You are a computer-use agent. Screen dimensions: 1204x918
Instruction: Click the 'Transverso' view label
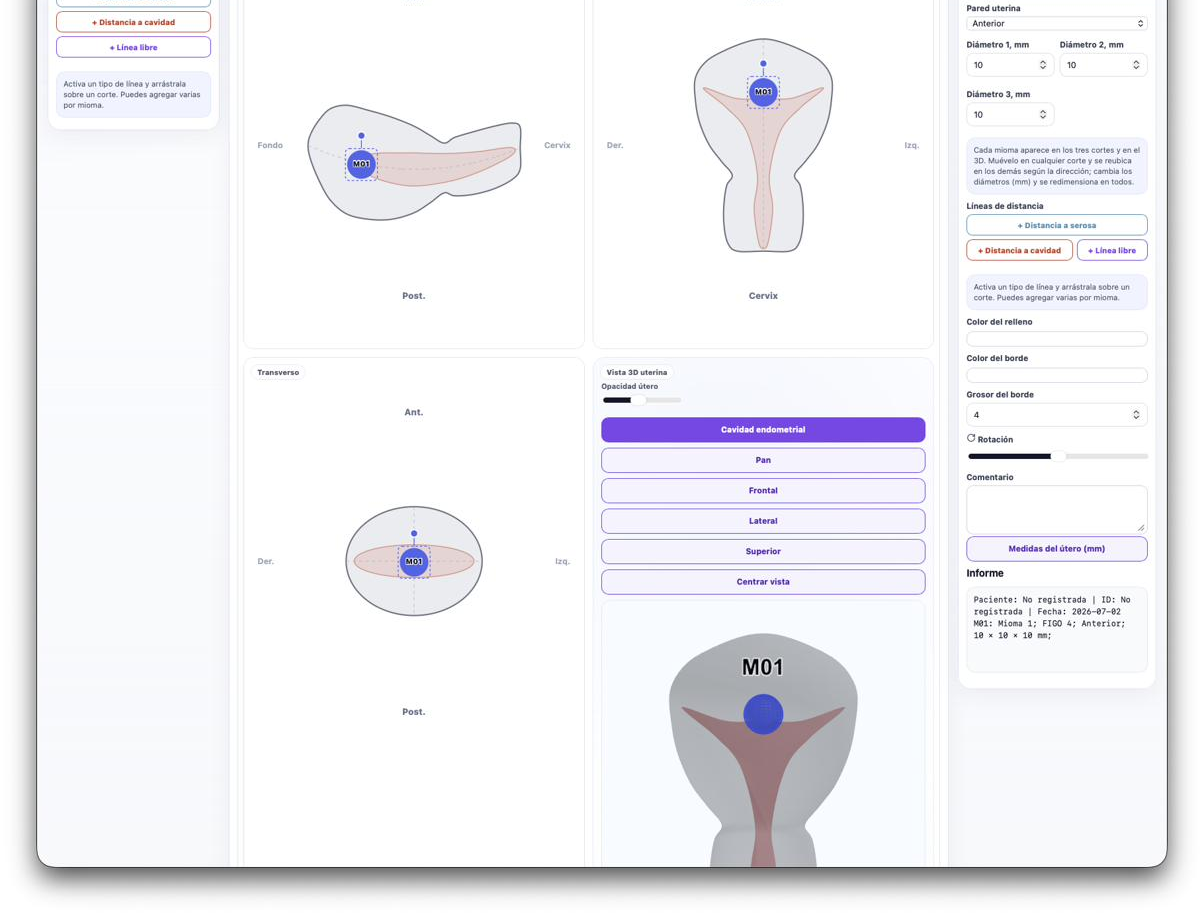(278, 372)
